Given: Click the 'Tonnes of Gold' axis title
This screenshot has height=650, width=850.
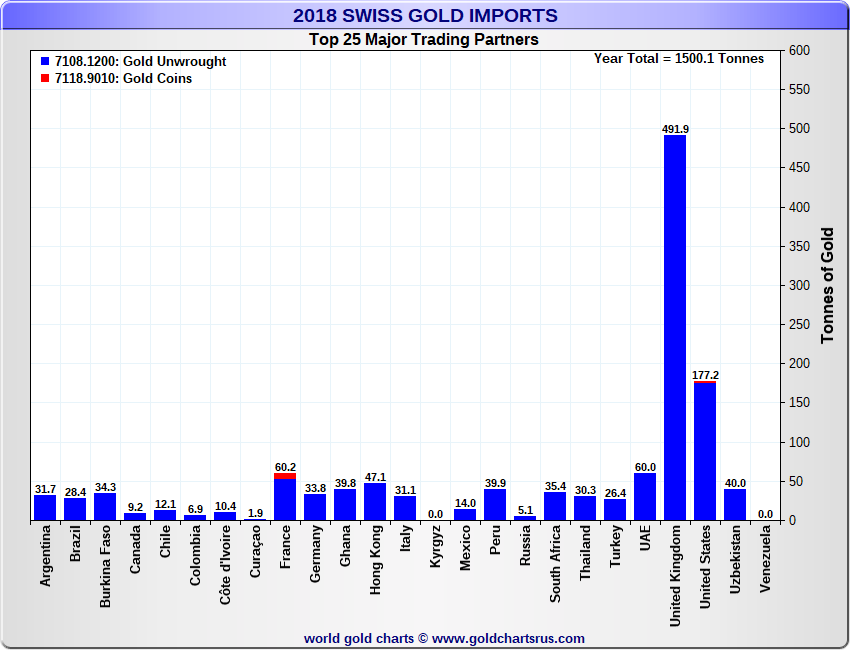Looking at the screenshot, I should (827, 286).
